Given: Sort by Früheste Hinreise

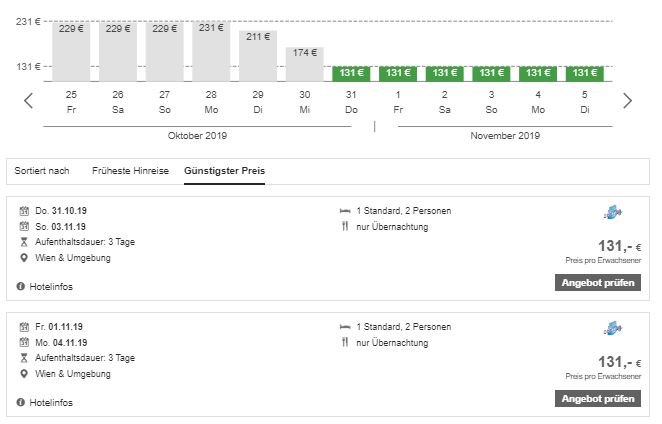Looking at the screenshot, I should [130, 171].
